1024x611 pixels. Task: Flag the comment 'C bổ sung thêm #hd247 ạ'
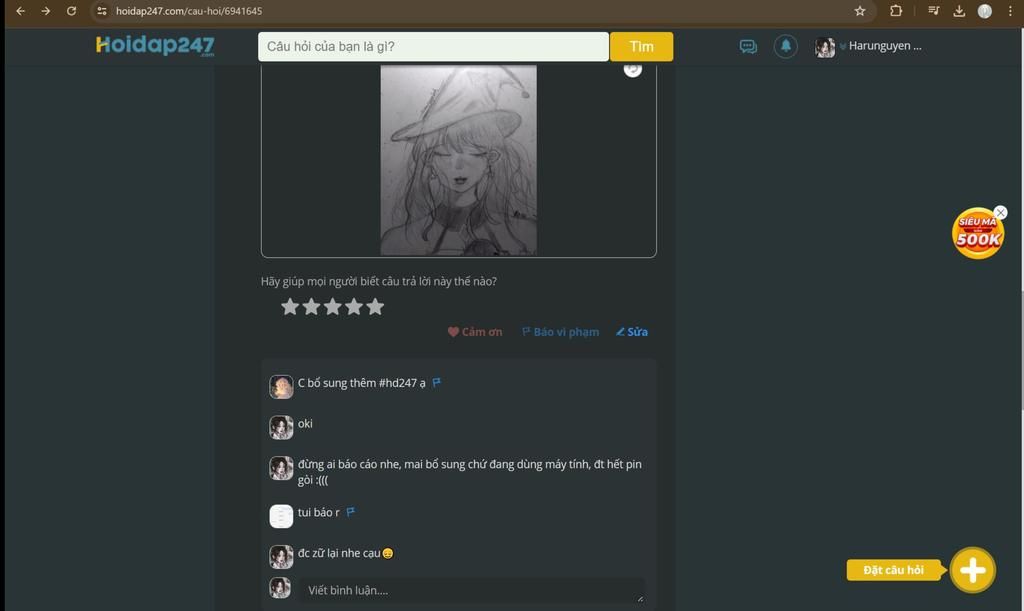(x=436, y=383)
